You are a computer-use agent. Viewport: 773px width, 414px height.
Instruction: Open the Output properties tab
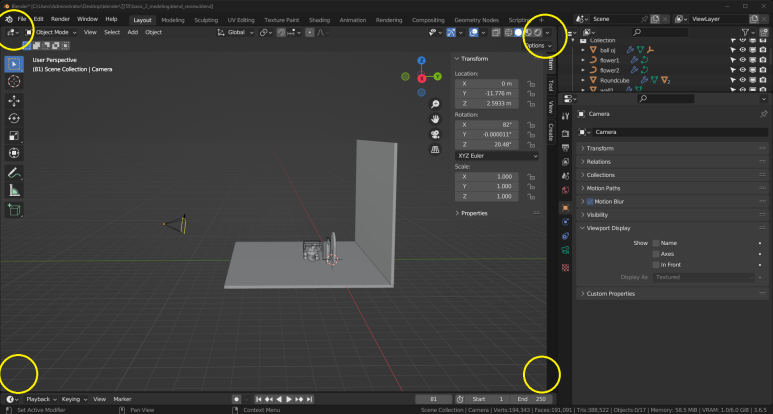click(565, 148)
